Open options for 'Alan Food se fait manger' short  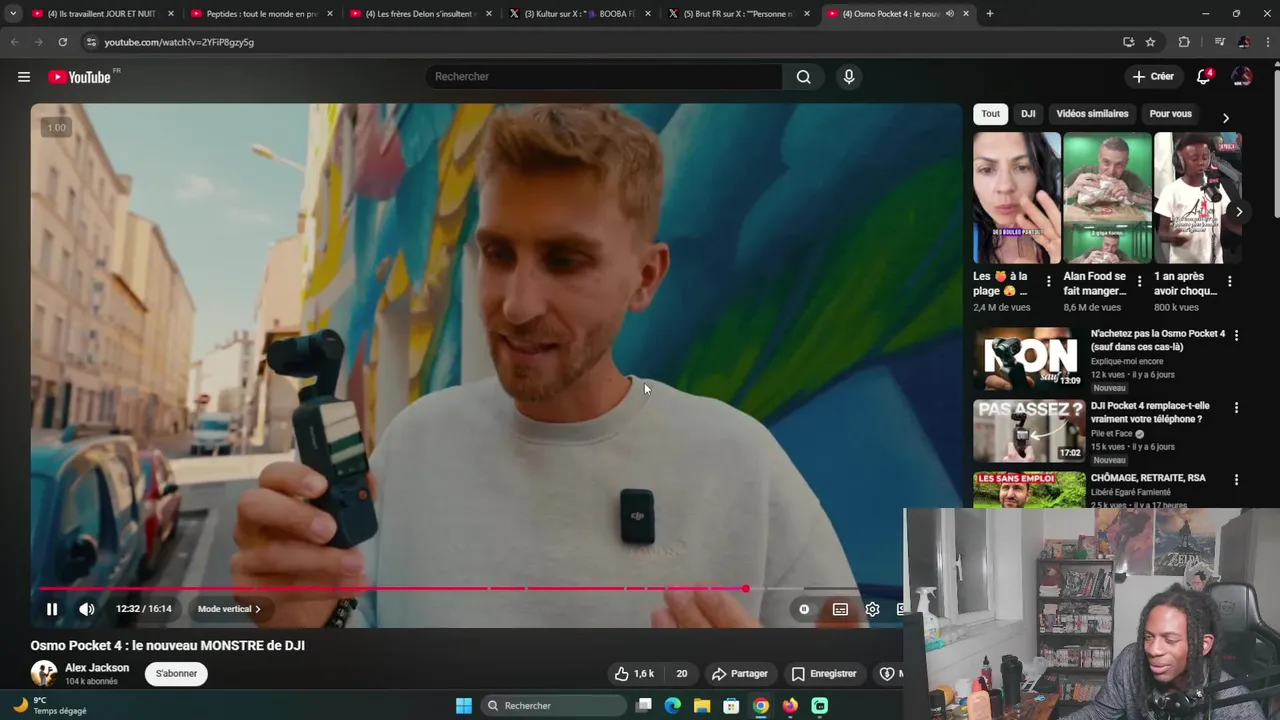pyautogui.click(x=1139, y=282)
